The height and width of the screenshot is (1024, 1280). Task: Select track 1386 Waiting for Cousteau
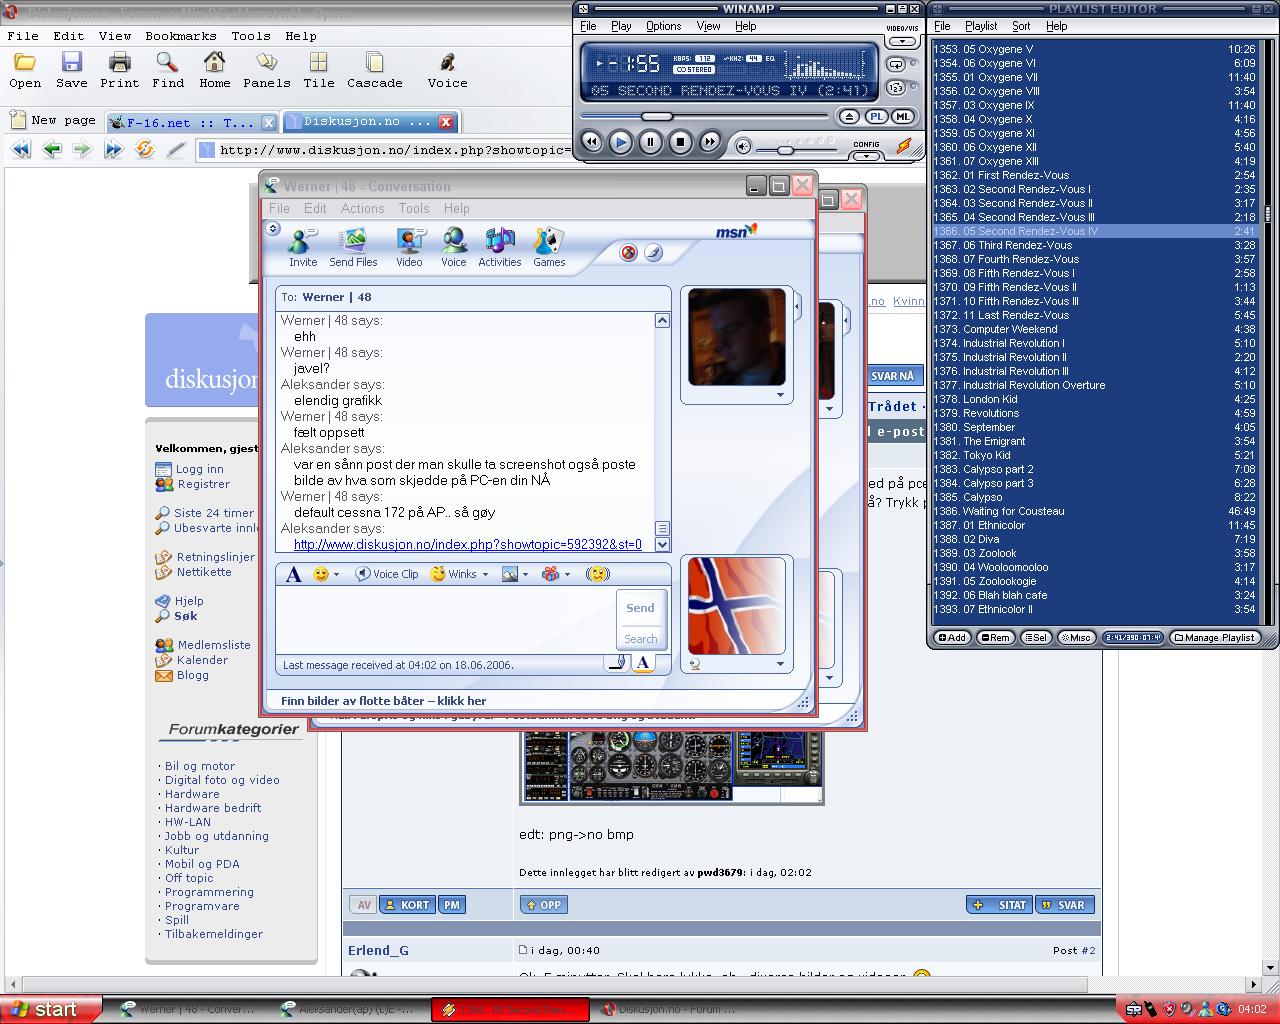tap(1095, 511)
